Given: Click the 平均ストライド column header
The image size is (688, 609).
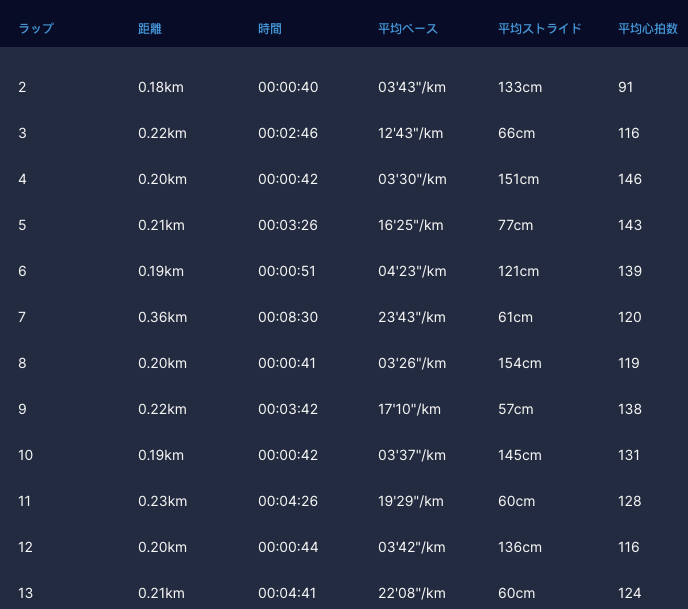Looking at the screenshot, I should click(x=540, y=29).
